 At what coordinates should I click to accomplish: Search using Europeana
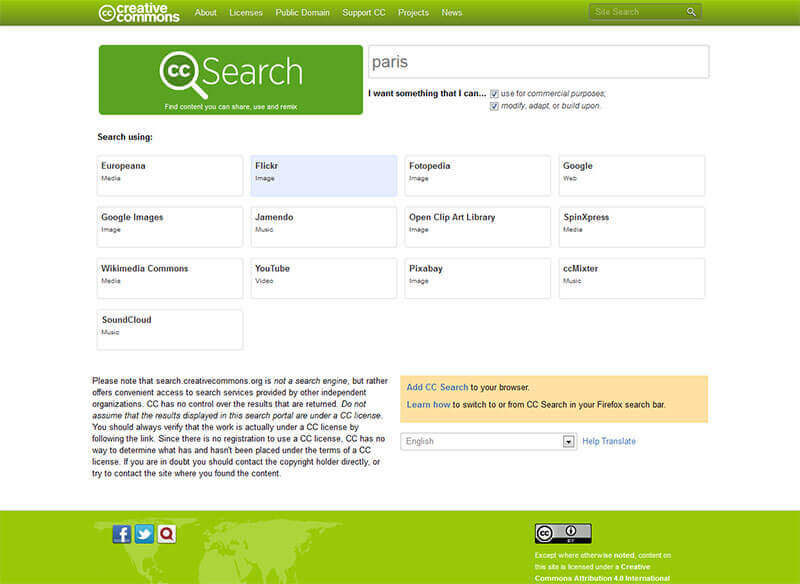tap(170, 175)
